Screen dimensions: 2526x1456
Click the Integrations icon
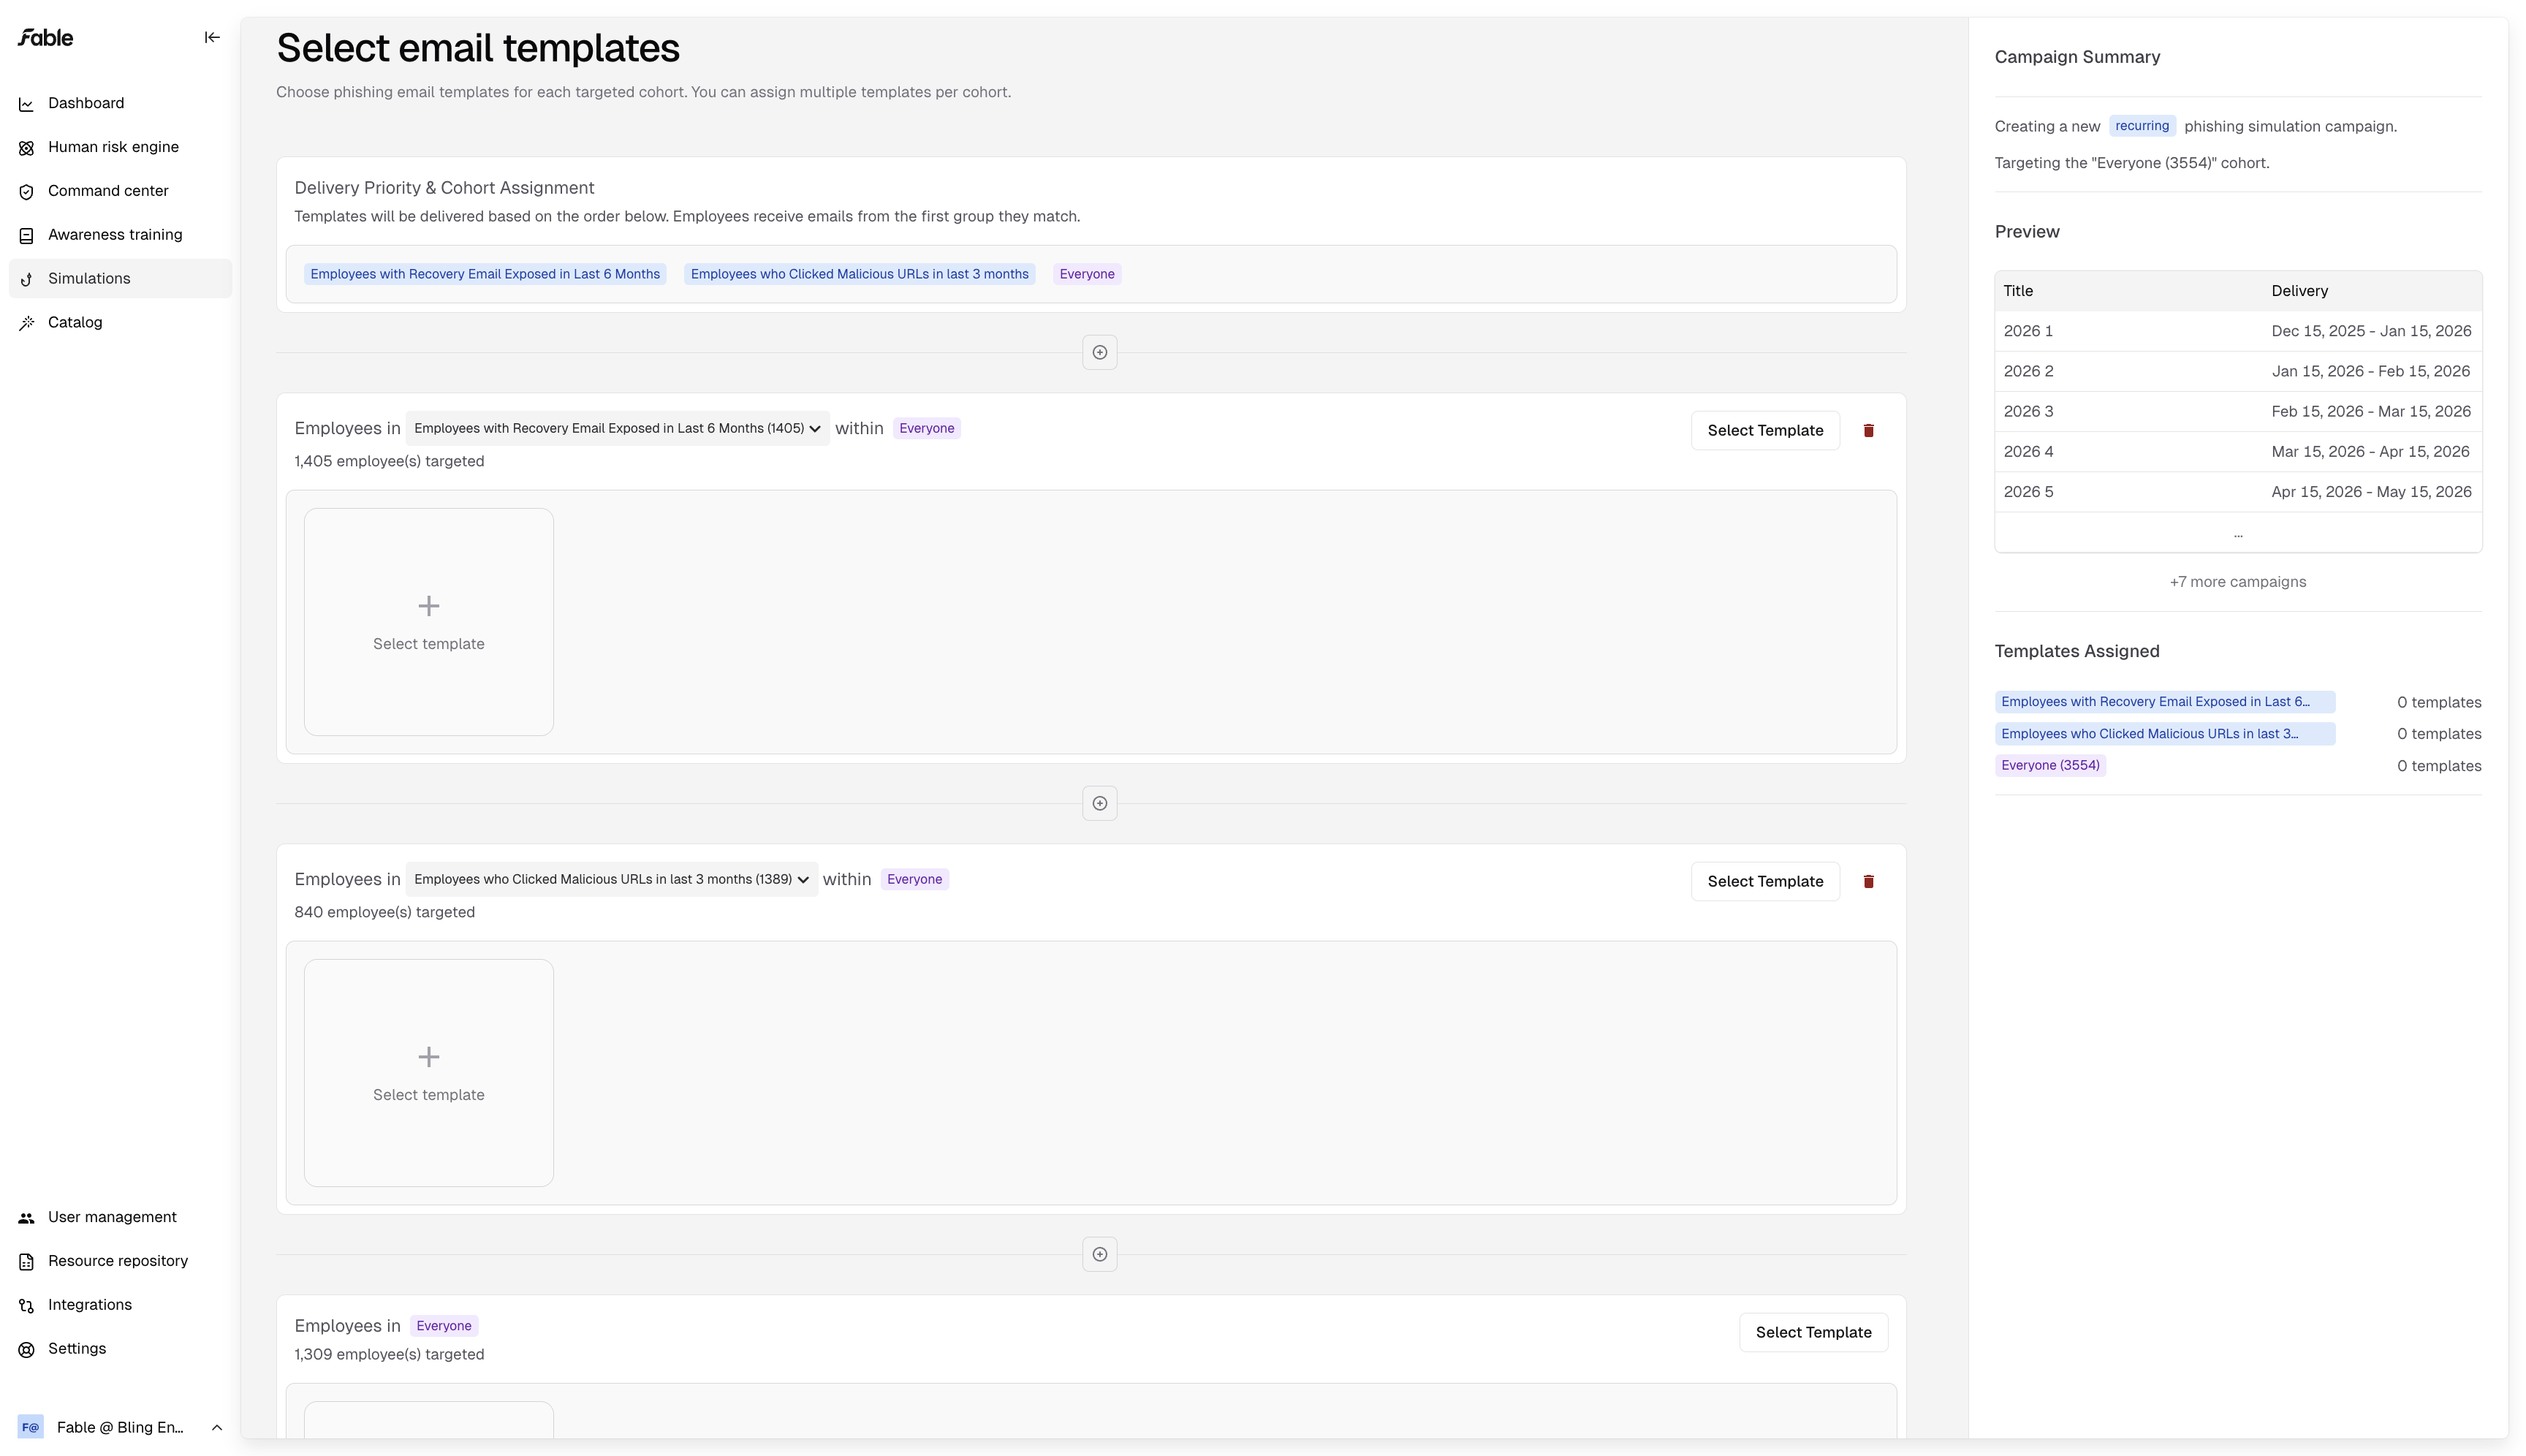coord(27,1306)
